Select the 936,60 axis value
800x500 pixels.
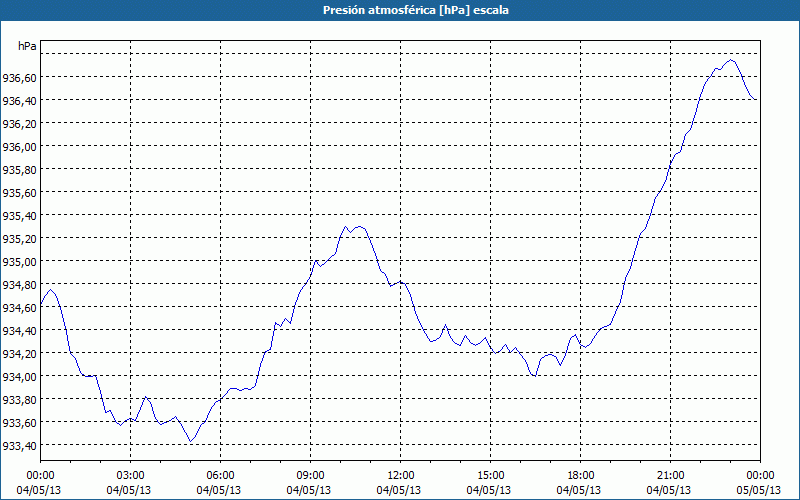(x=19, y=78)
